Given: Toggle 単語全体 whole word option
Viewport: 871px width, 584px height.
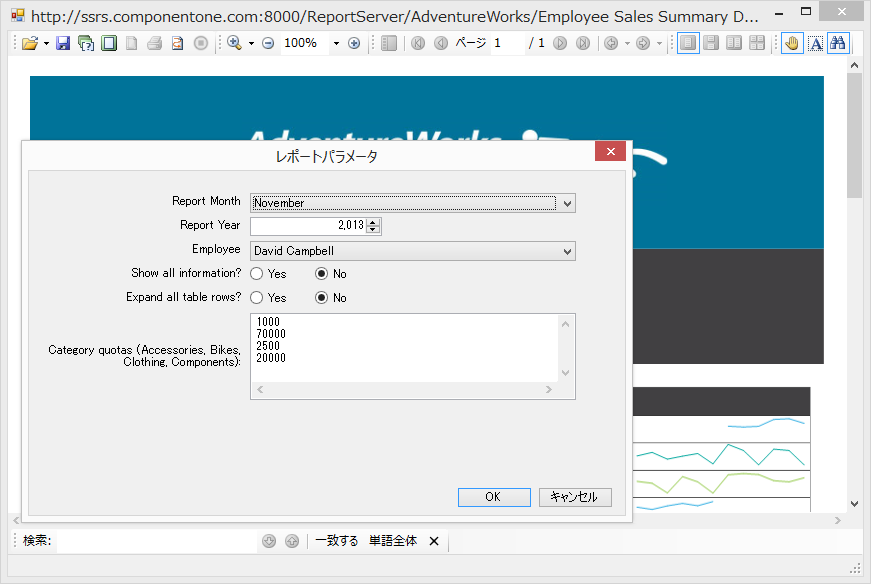Looking at the screenshot, I should point(393,541).
